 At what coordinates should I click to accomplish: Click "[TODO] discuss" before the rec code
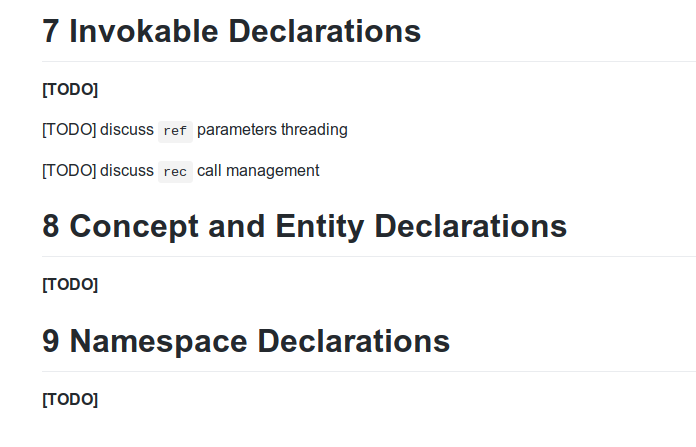pos(98,171)
